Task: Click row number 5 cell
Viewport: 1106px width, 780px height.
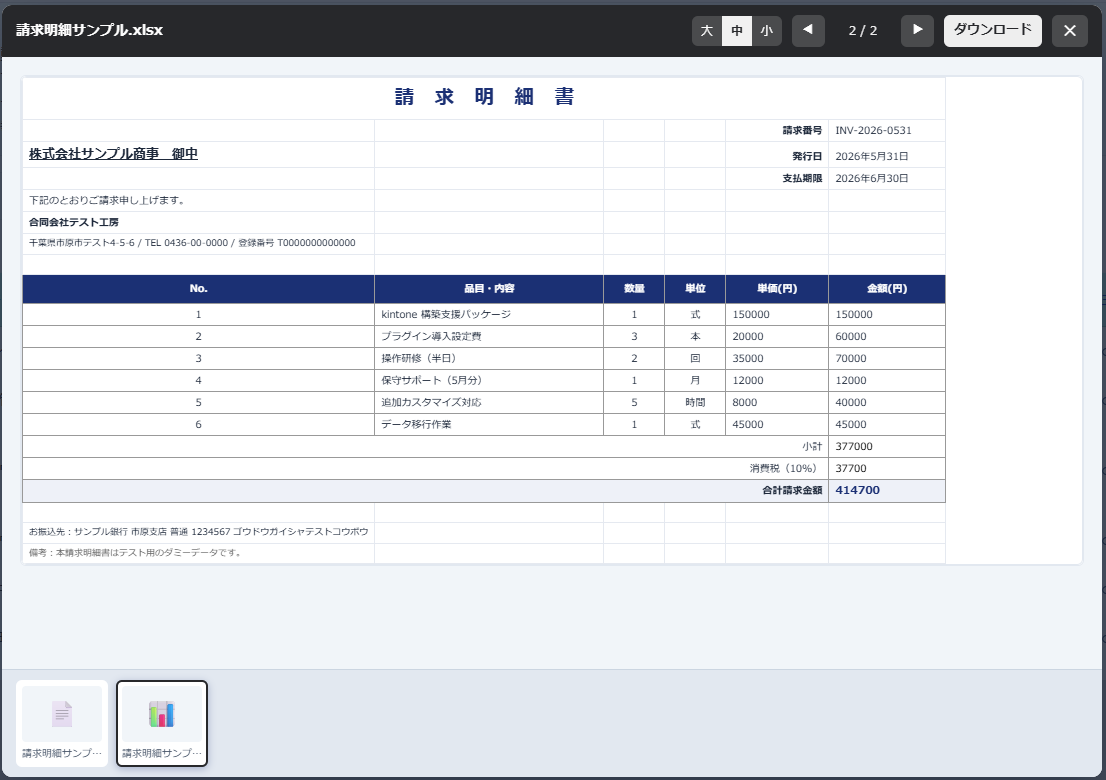Action: point(198,402)
